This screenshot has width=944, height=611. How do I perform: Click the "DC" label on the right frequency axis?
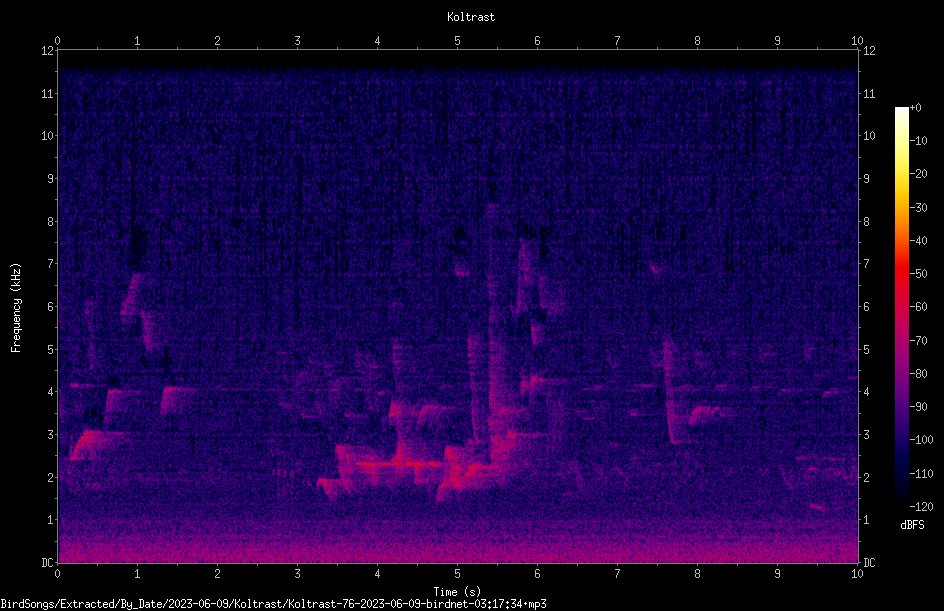(869, 563)
